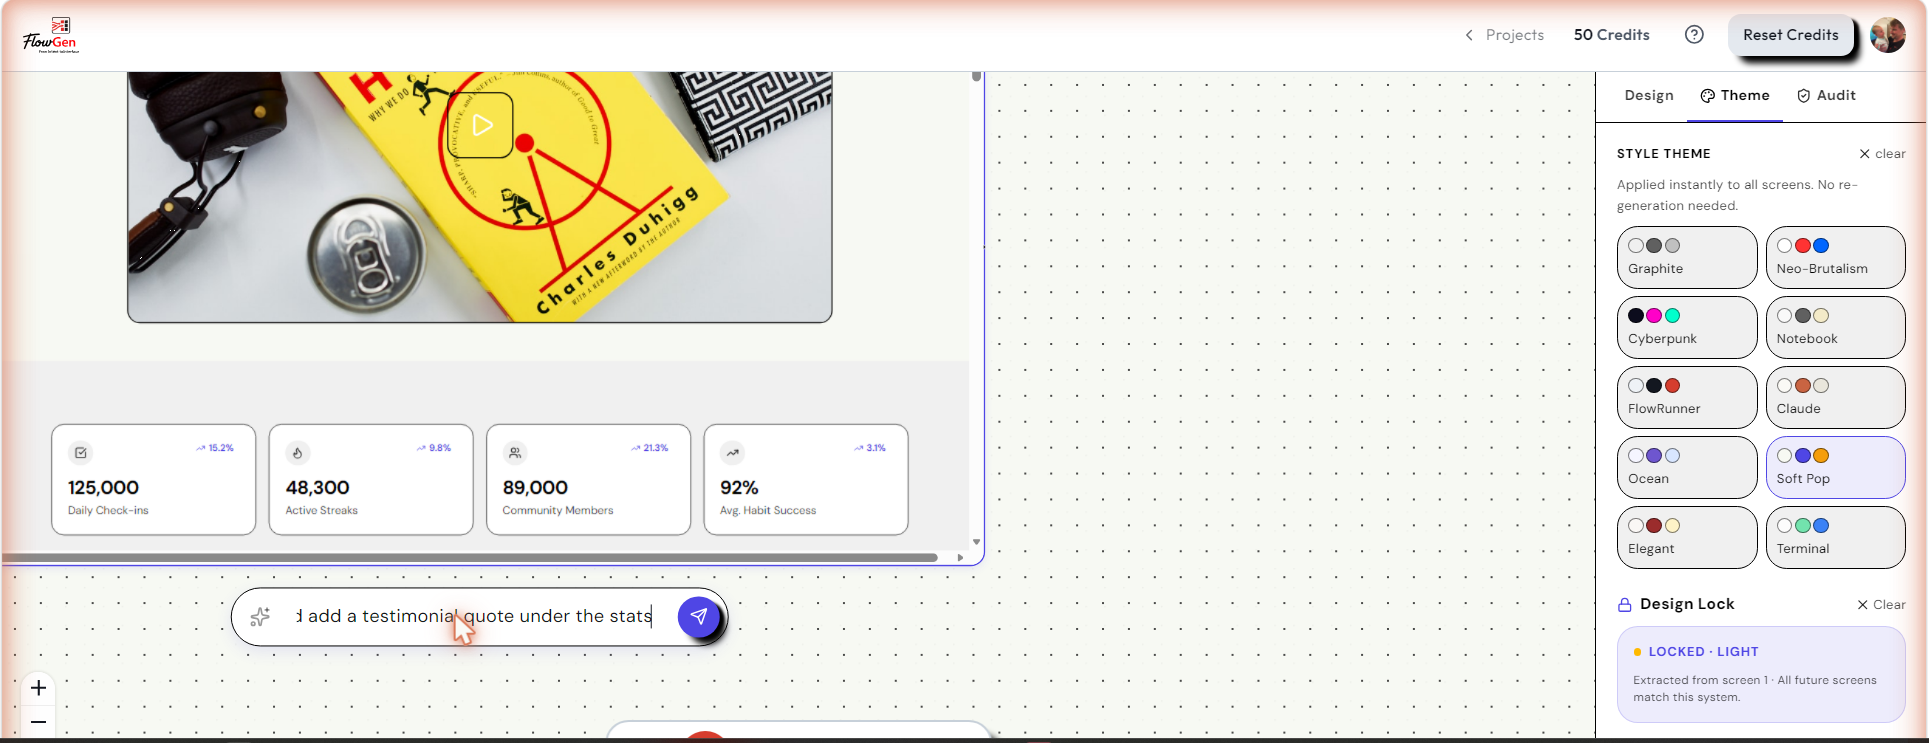The image size is (1929, 743).
Task: Go back to Projects
Action: click(1504, 35)
